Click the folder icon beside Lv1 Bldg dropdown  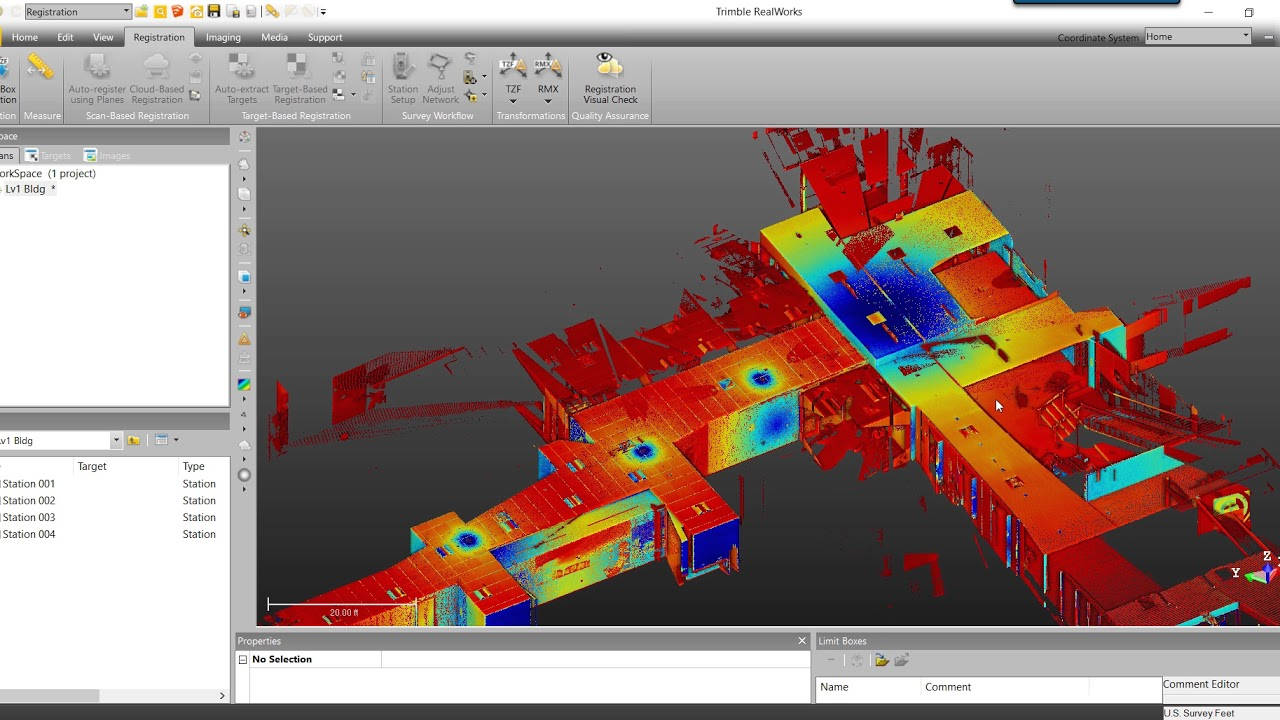click(134, 440)
